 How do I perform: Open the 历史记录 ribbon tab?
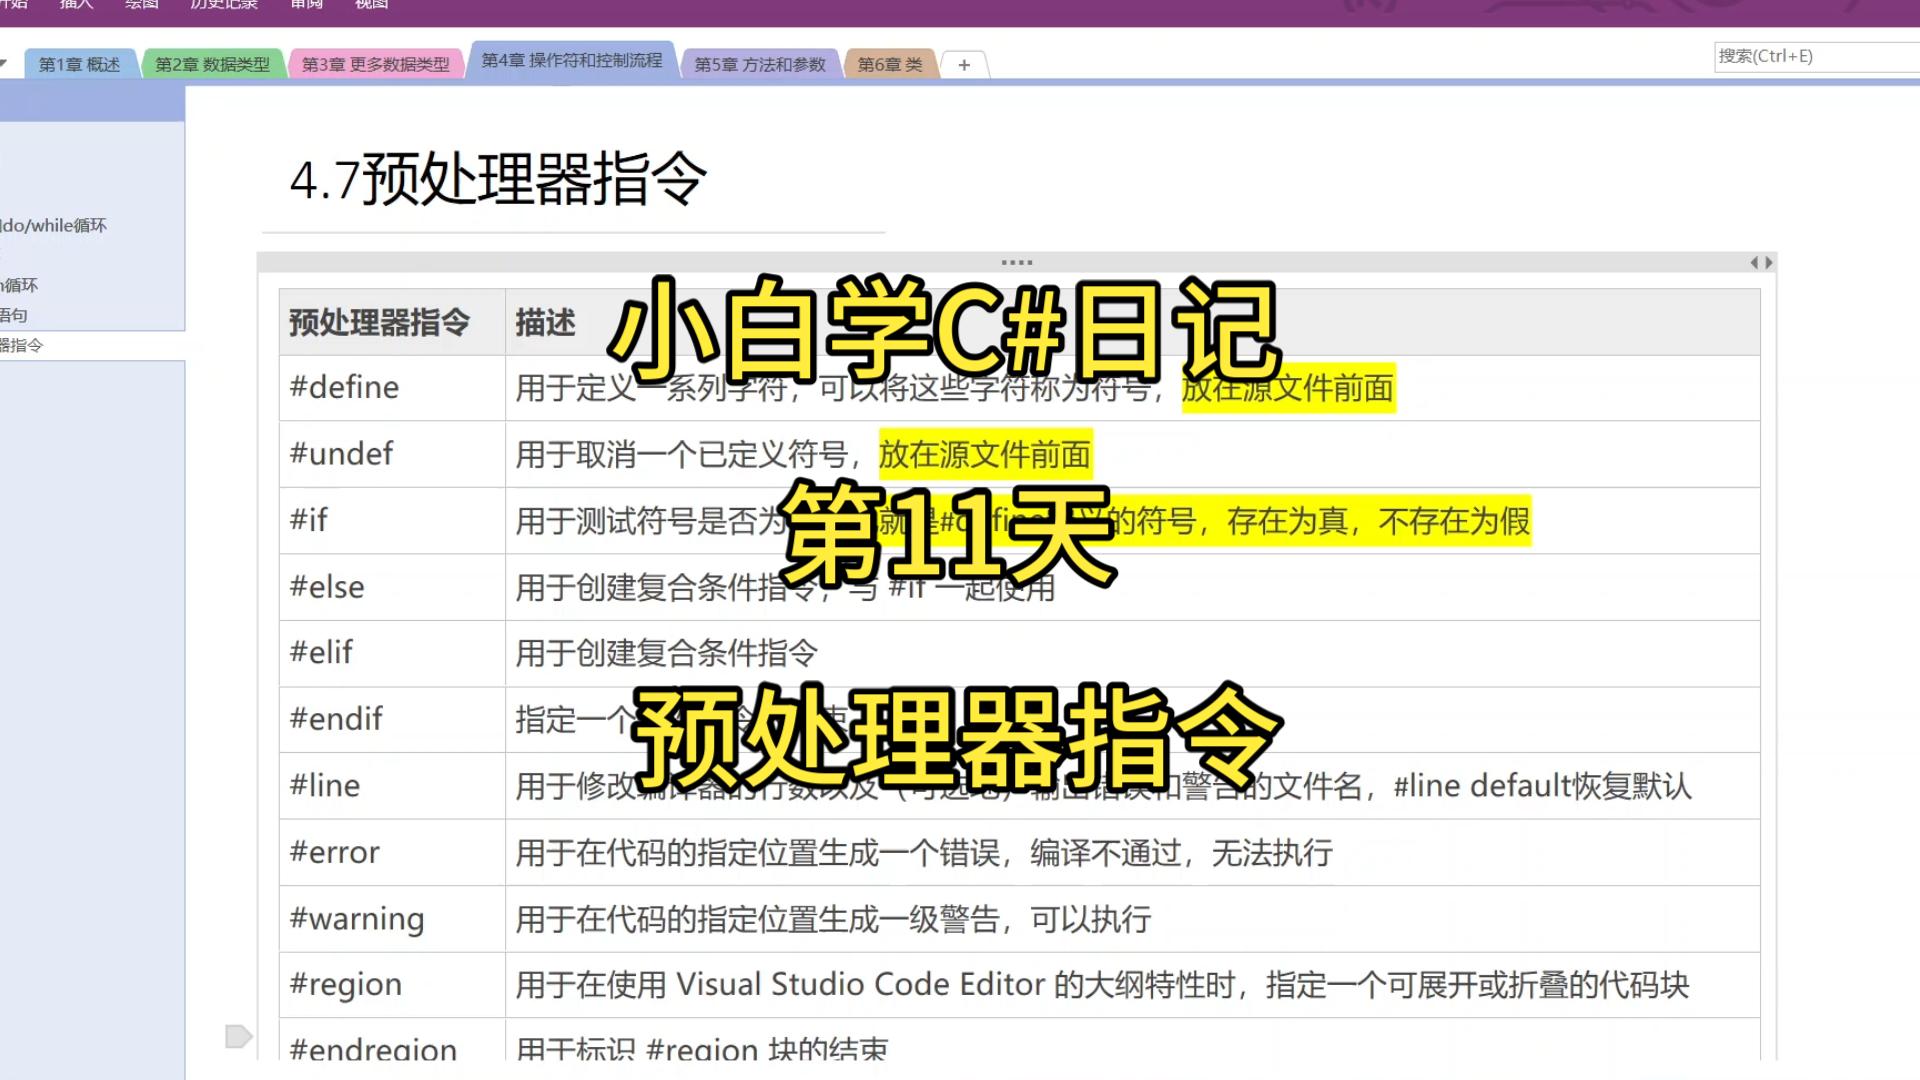coord(224,5)
